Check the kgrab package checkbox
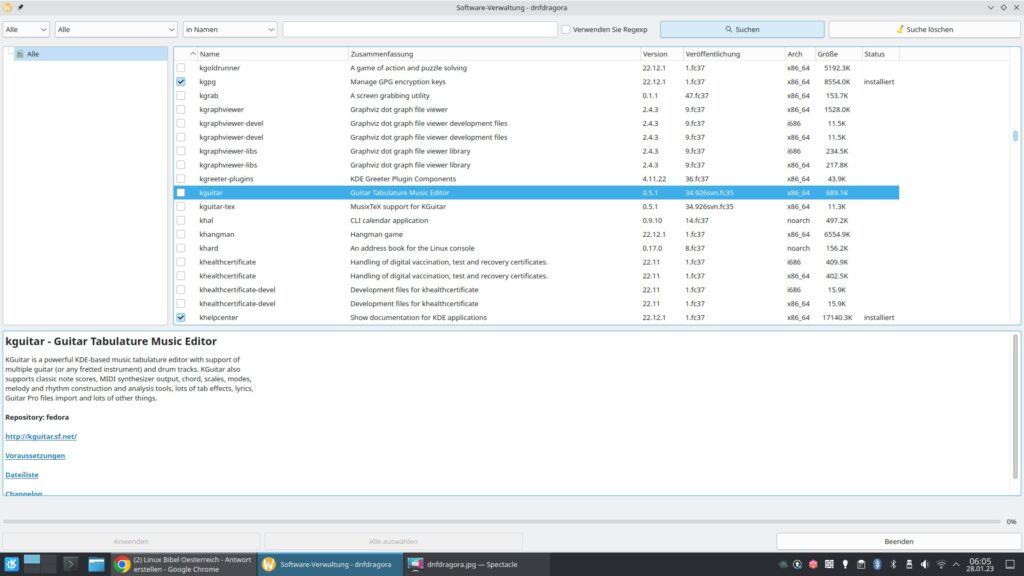Screen dimensions: 1024x576 tap(181, 95)
